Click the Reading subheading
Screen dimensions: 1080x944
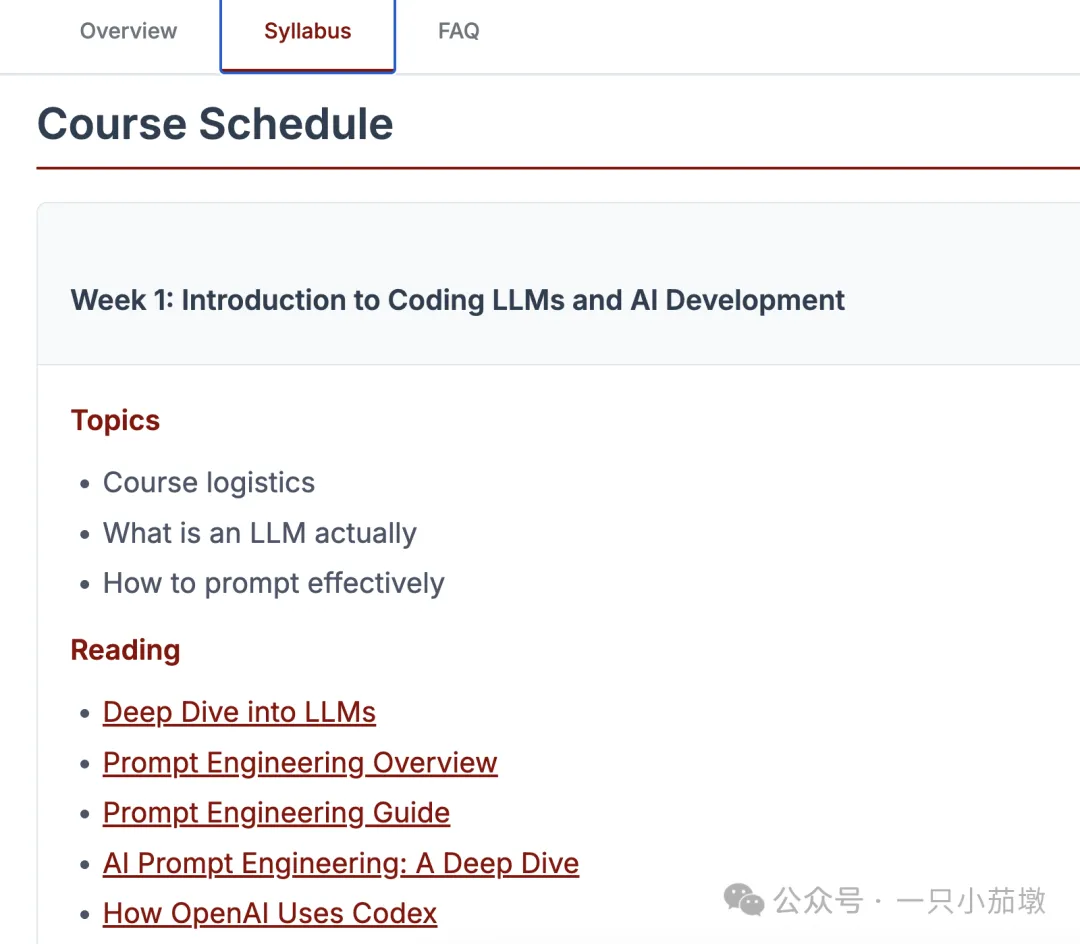tap(125, 650)
